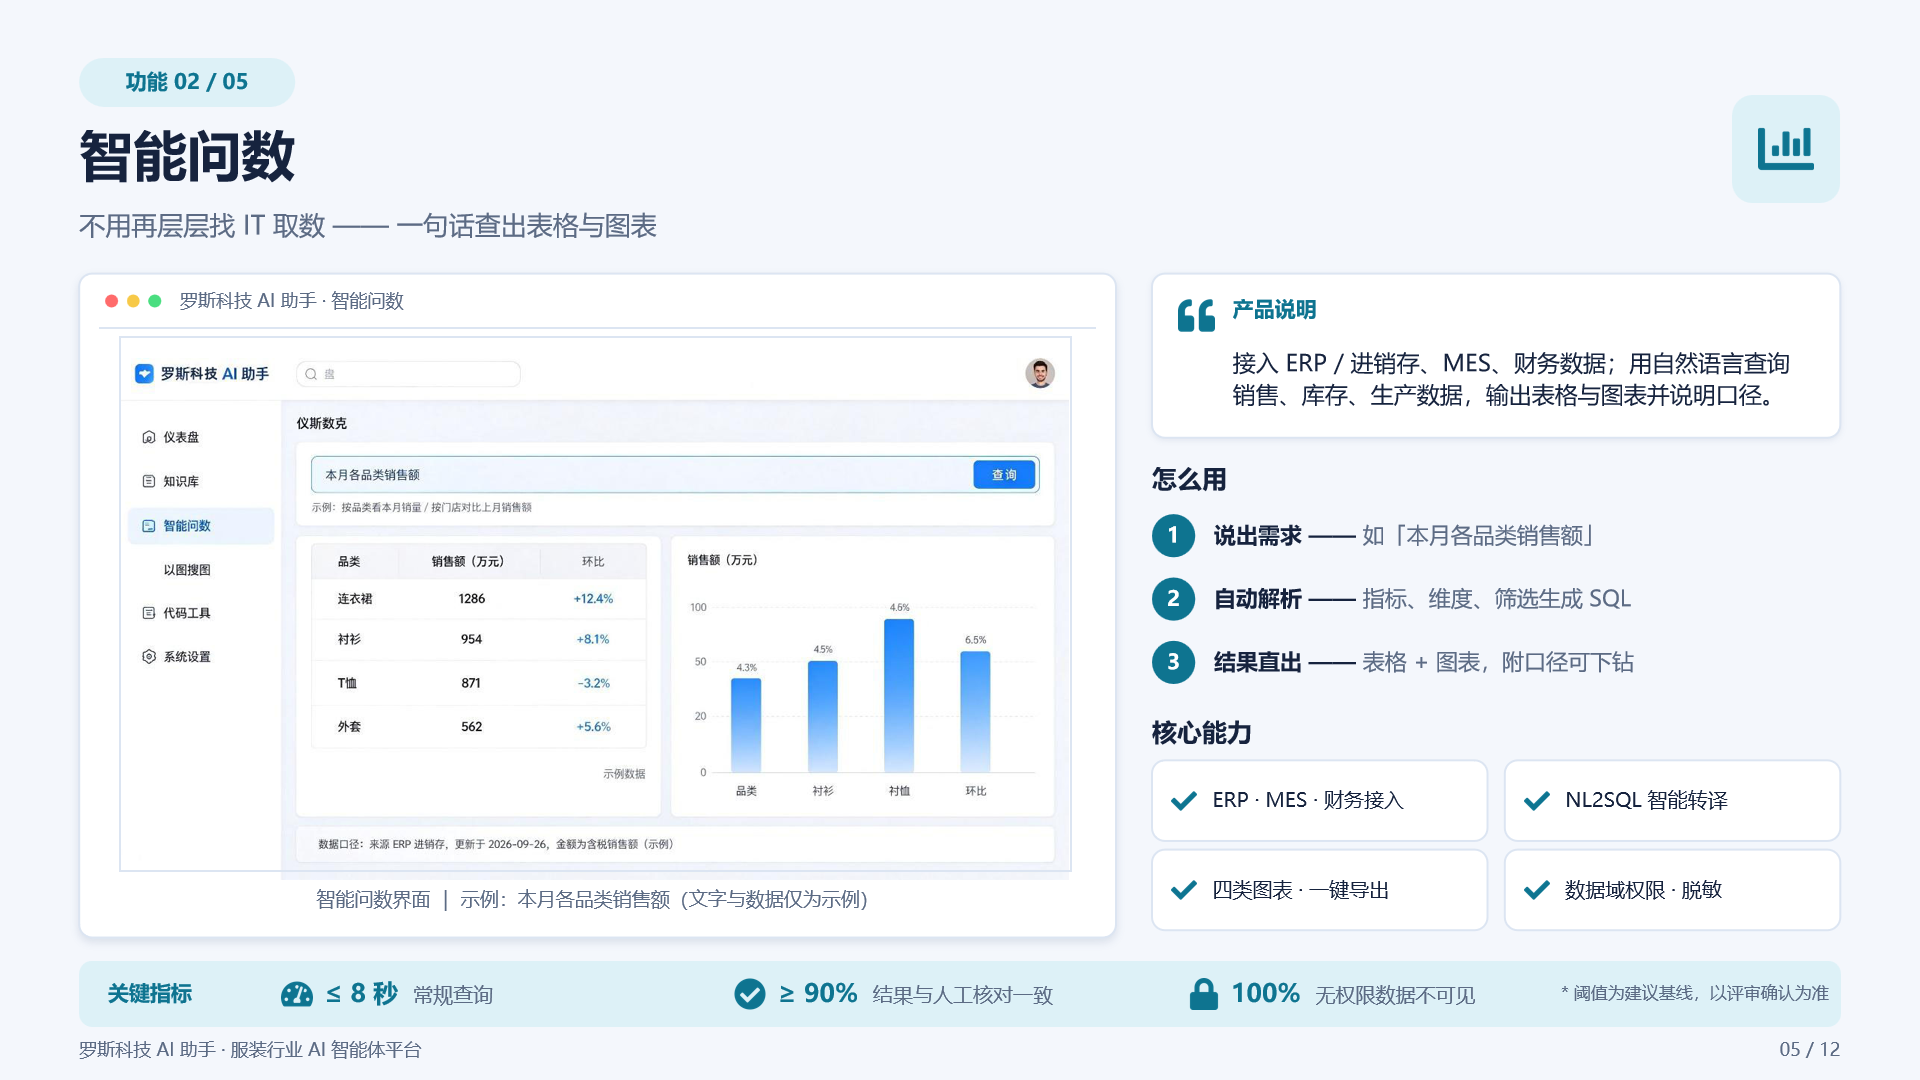Click the step 1 circle for 说出需求
The image size is (1920, 1080).
pos(1173,535)
